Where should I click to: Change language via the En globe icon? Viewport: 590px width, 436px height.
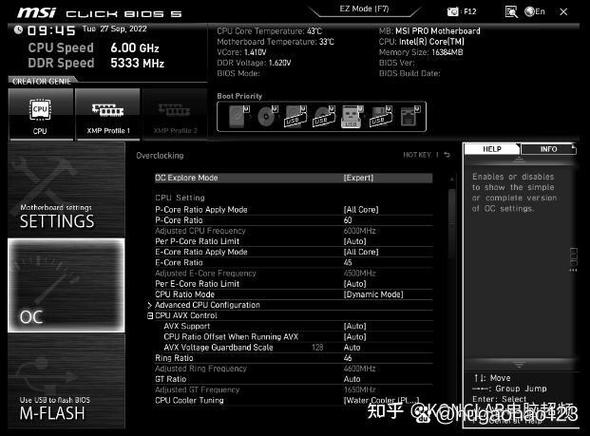tap(535, 12)
